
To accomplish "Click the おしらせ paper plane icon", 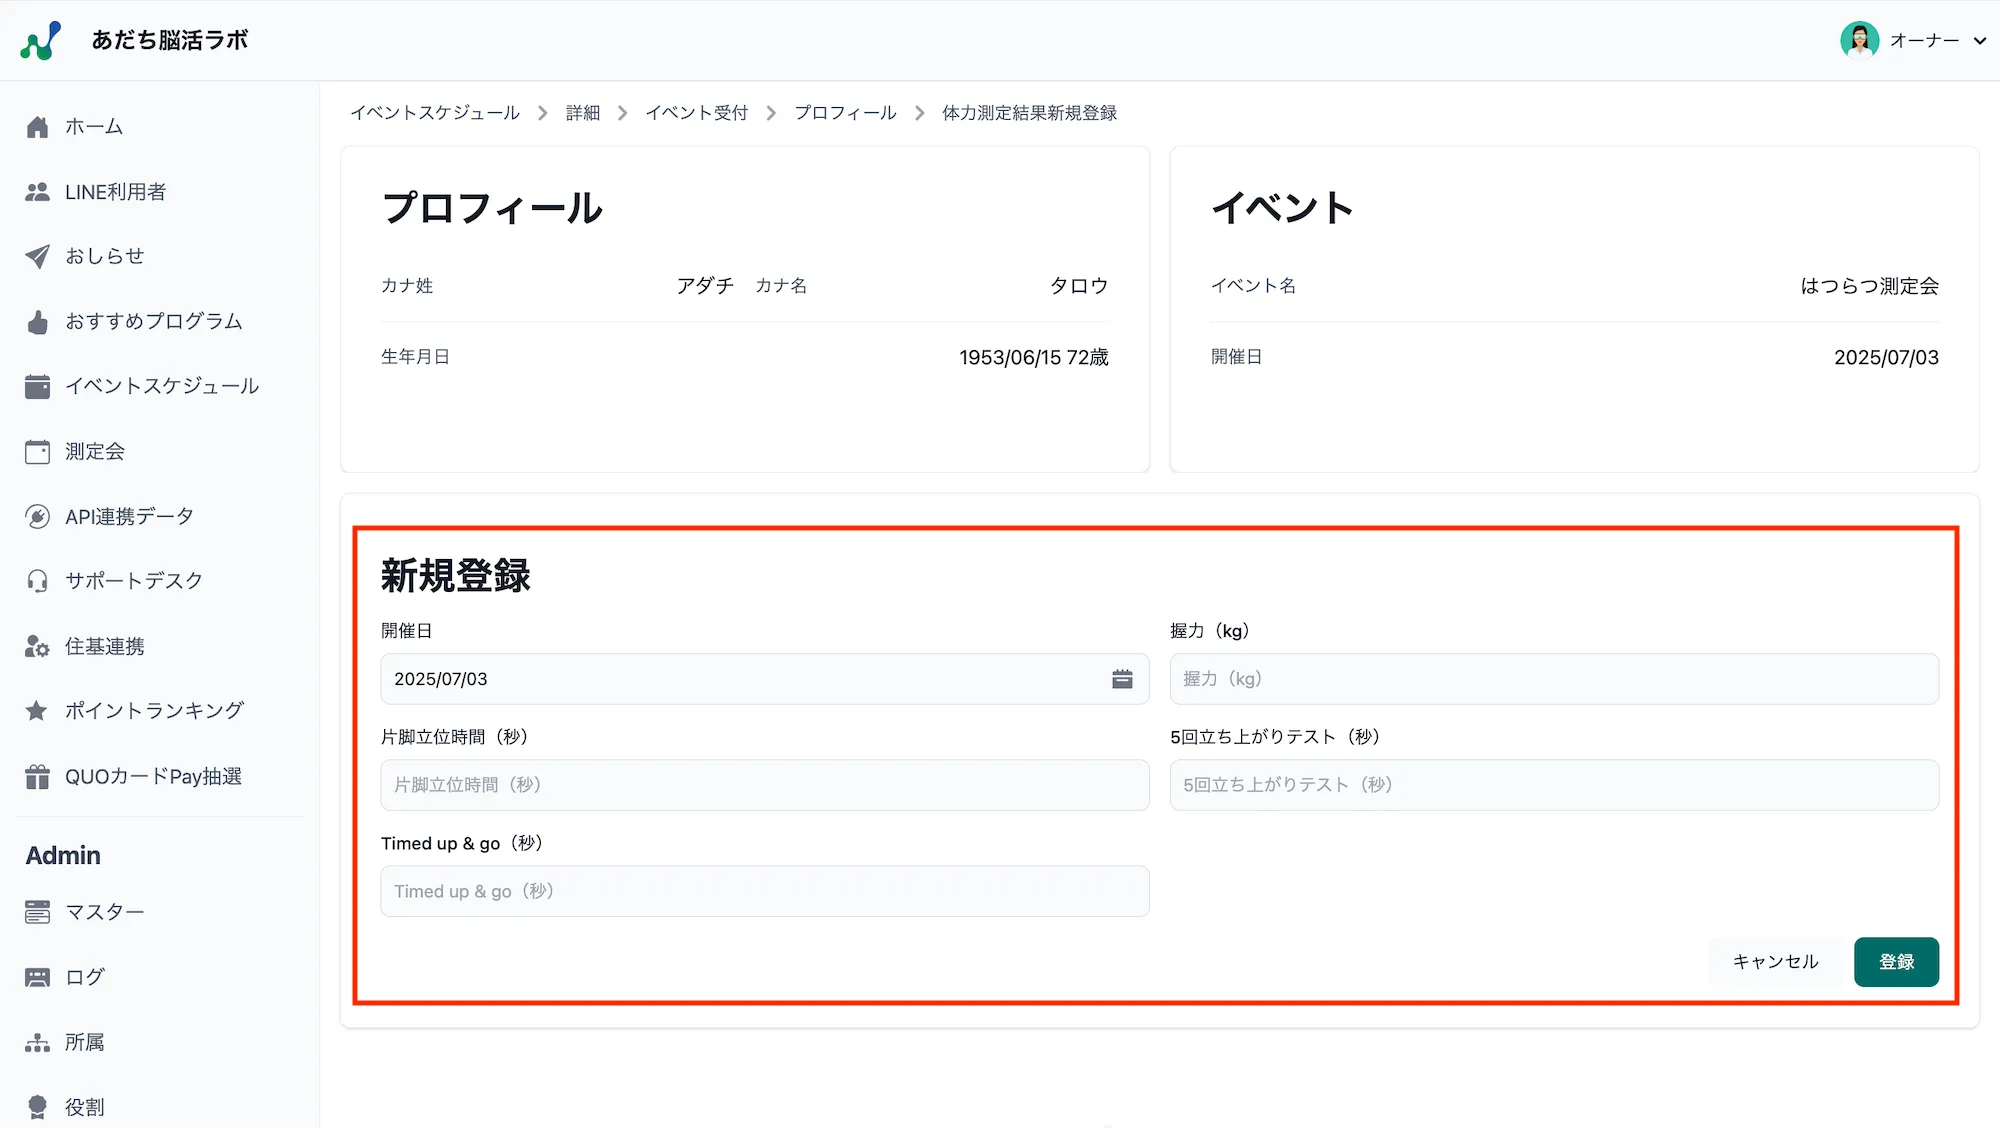I will 37,257.
